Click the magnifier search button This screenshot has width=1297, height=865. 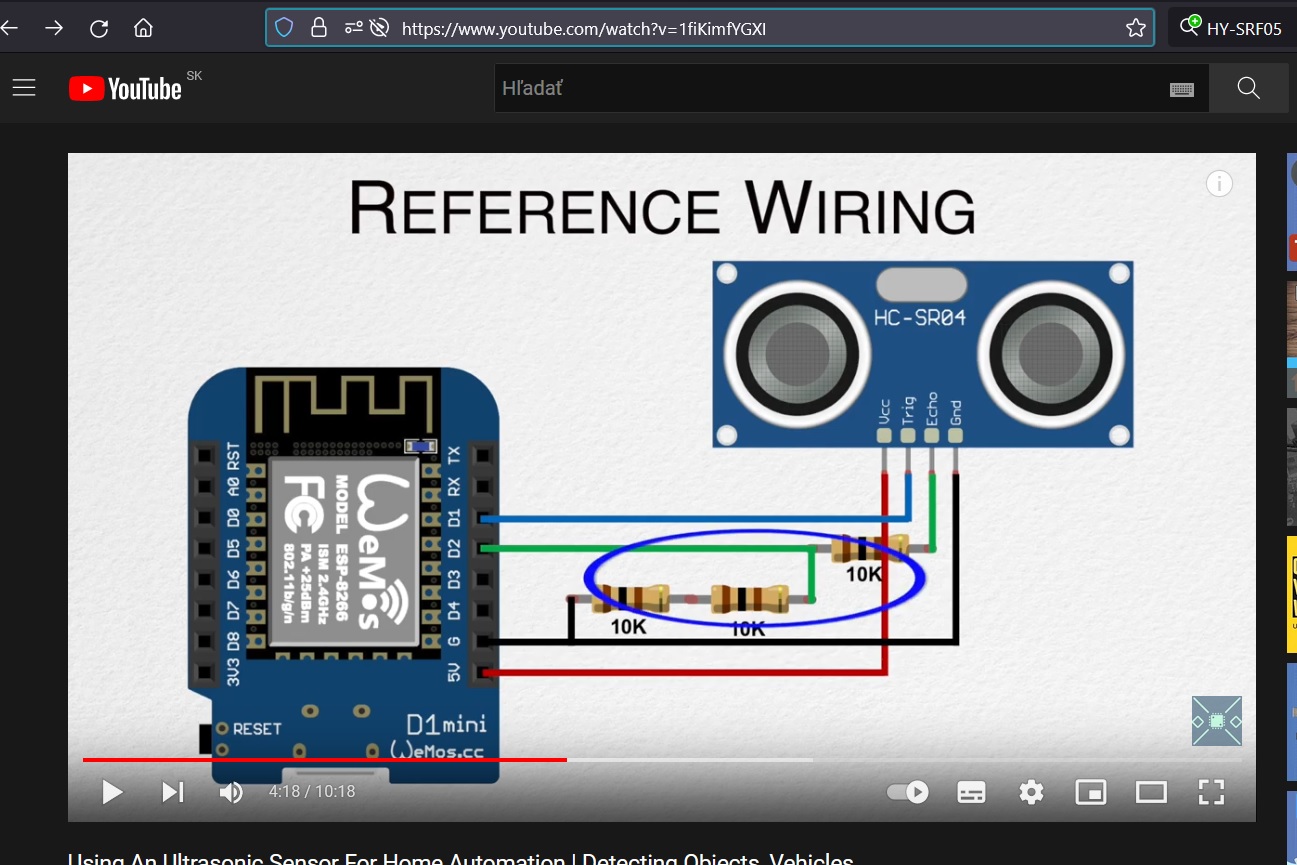1248,88
